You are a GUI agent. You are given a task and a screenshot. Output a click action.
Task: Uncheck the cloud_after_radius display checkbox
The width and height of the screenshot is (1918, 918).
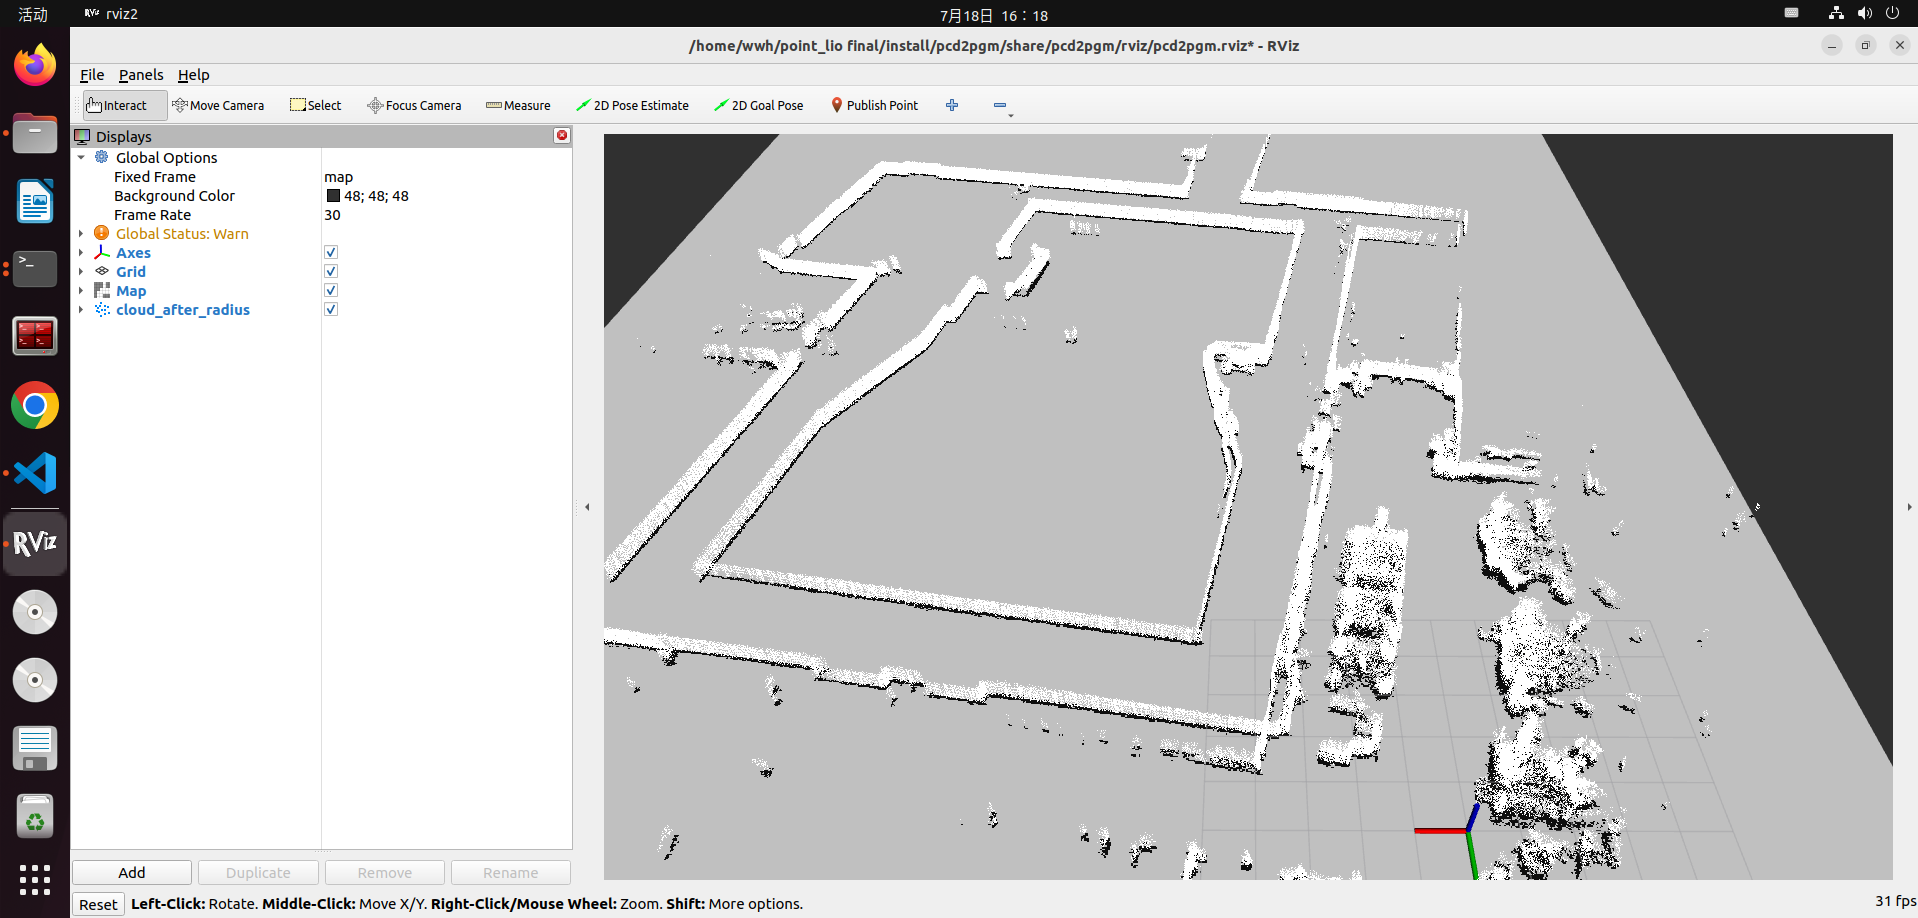331,309
